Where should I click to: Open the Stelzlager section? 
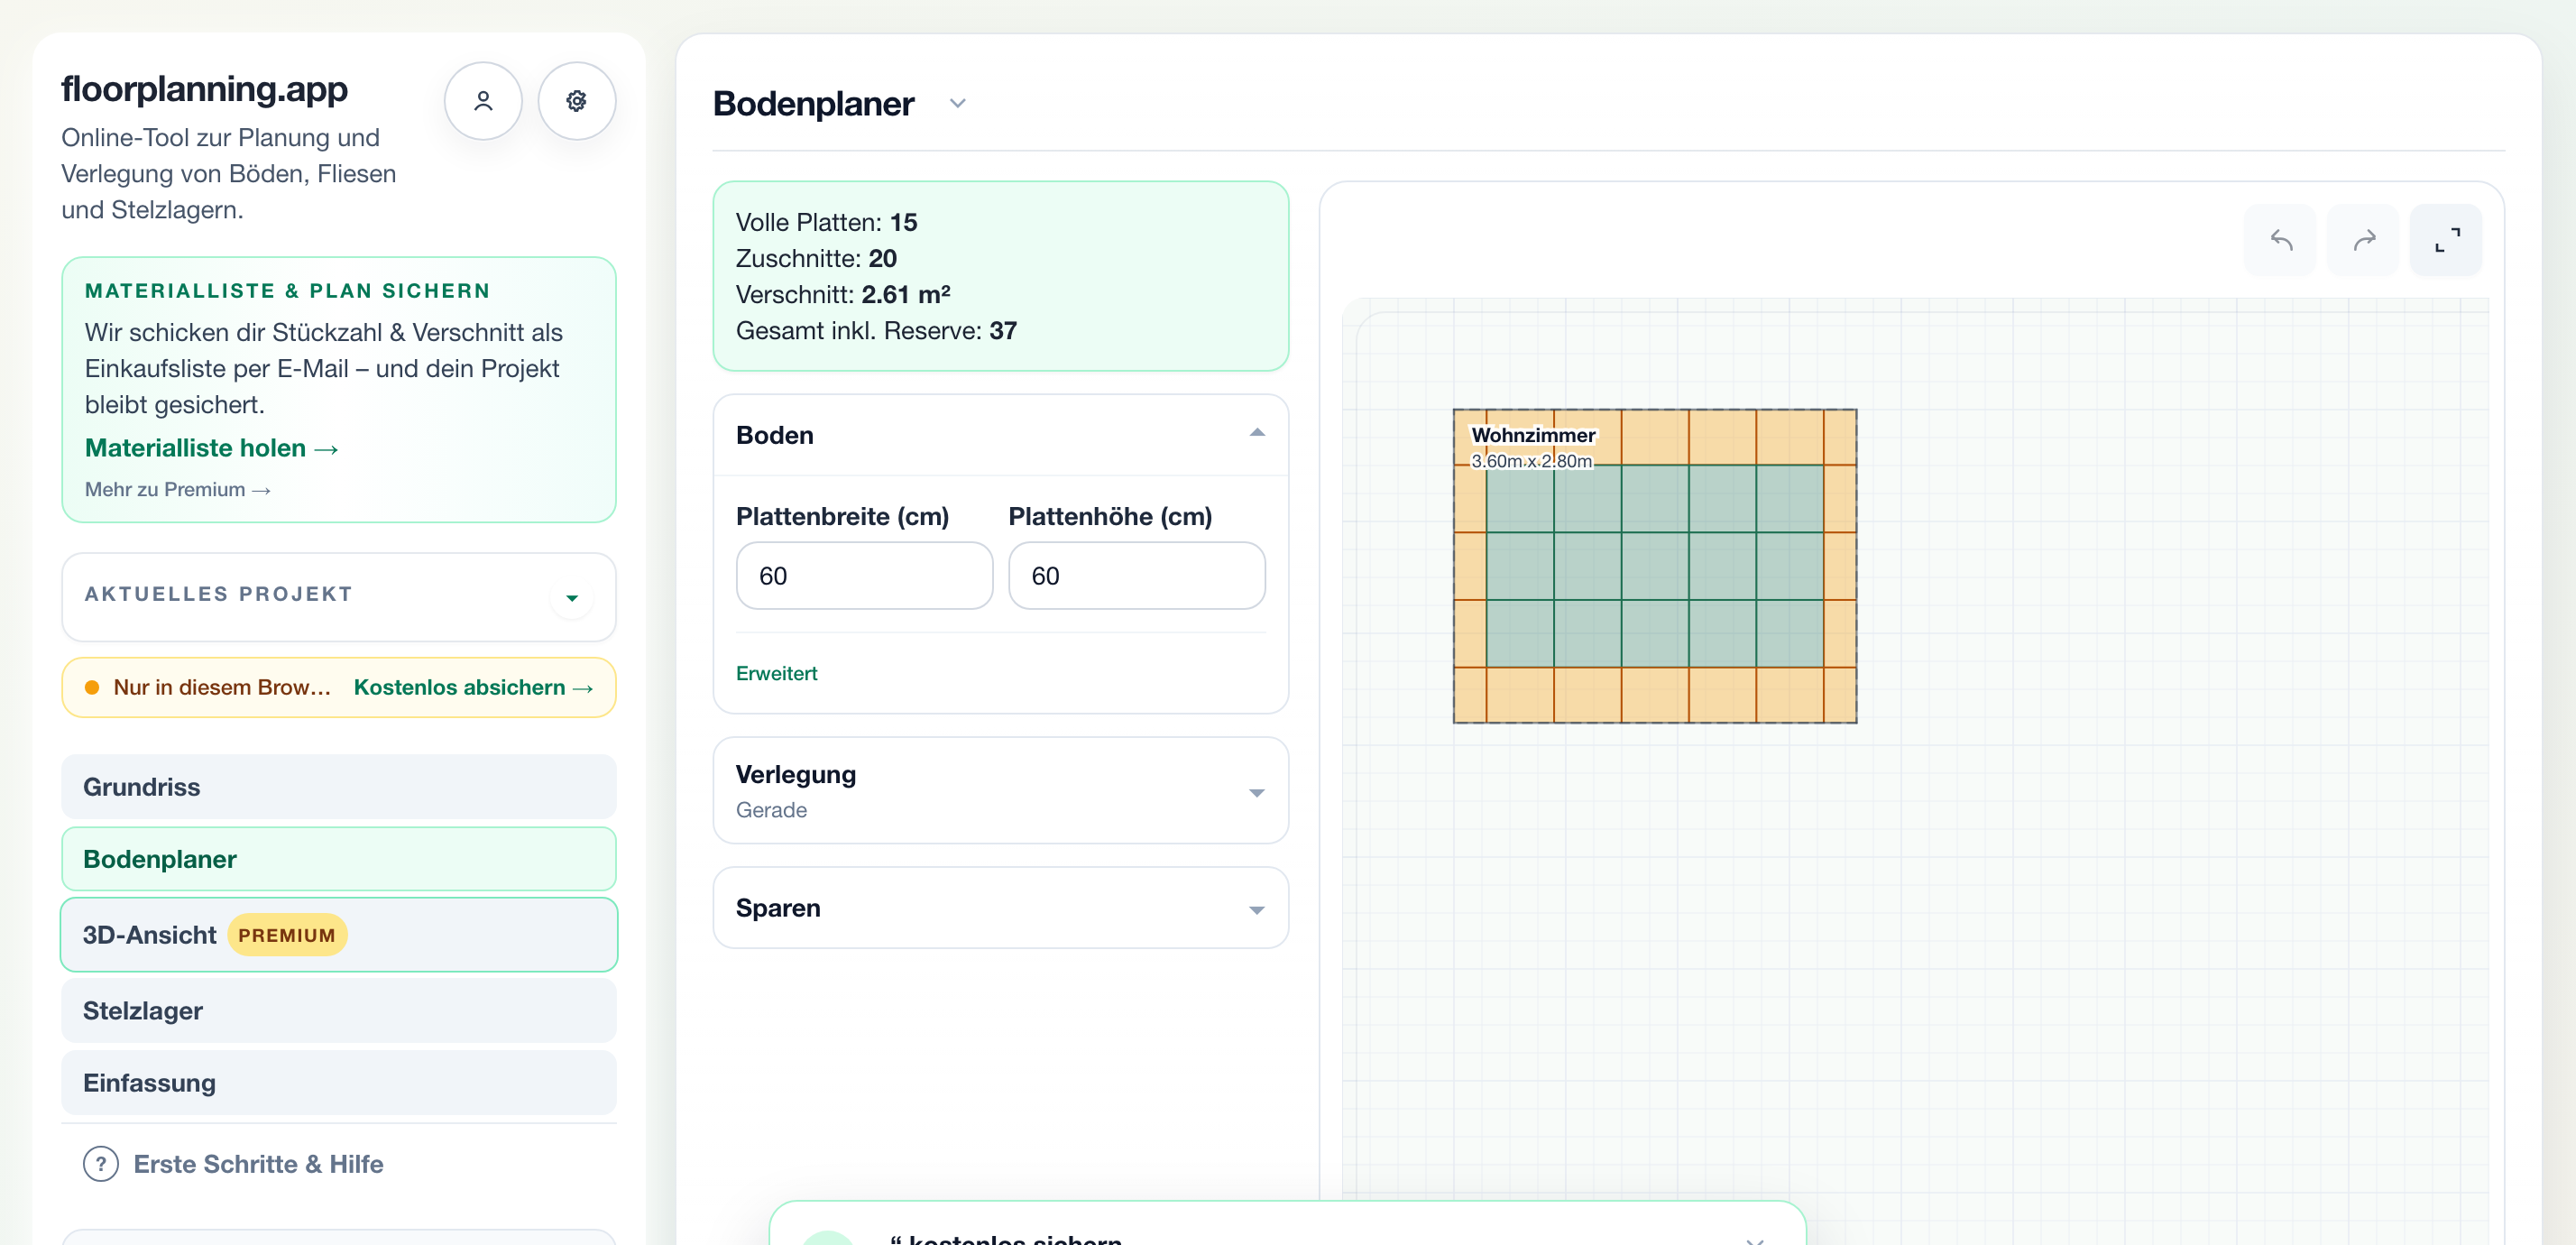(339, 1011)
